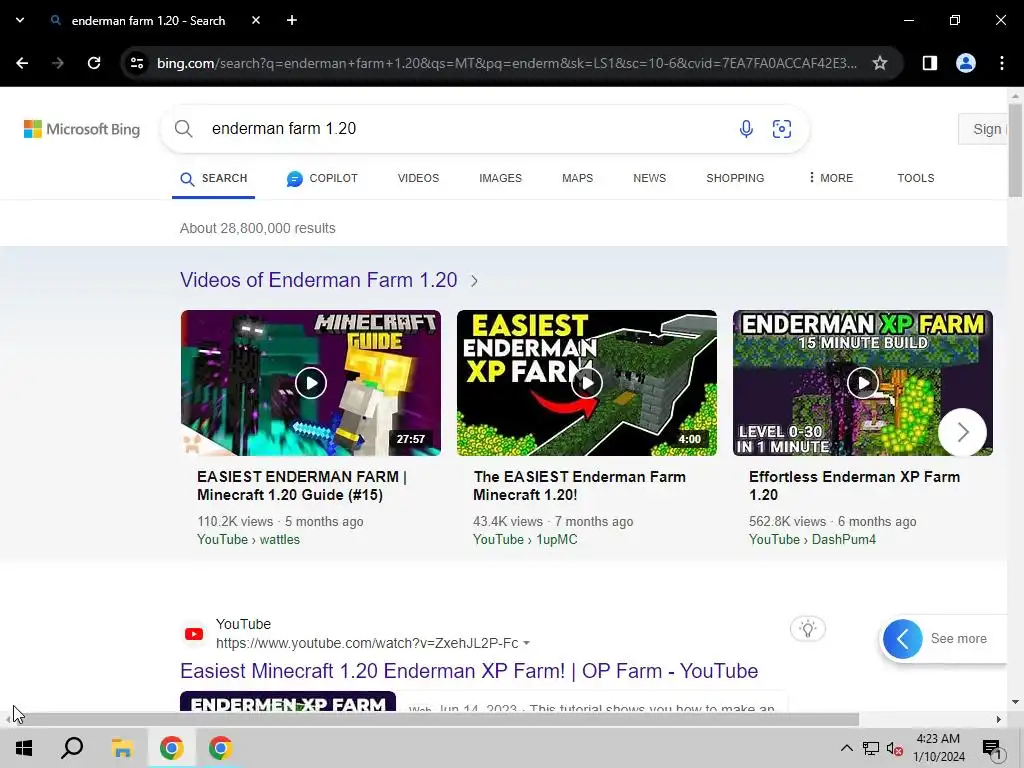Open Easiest Minecraft 1.20 Enderman XP Farm result

[469, 671]
